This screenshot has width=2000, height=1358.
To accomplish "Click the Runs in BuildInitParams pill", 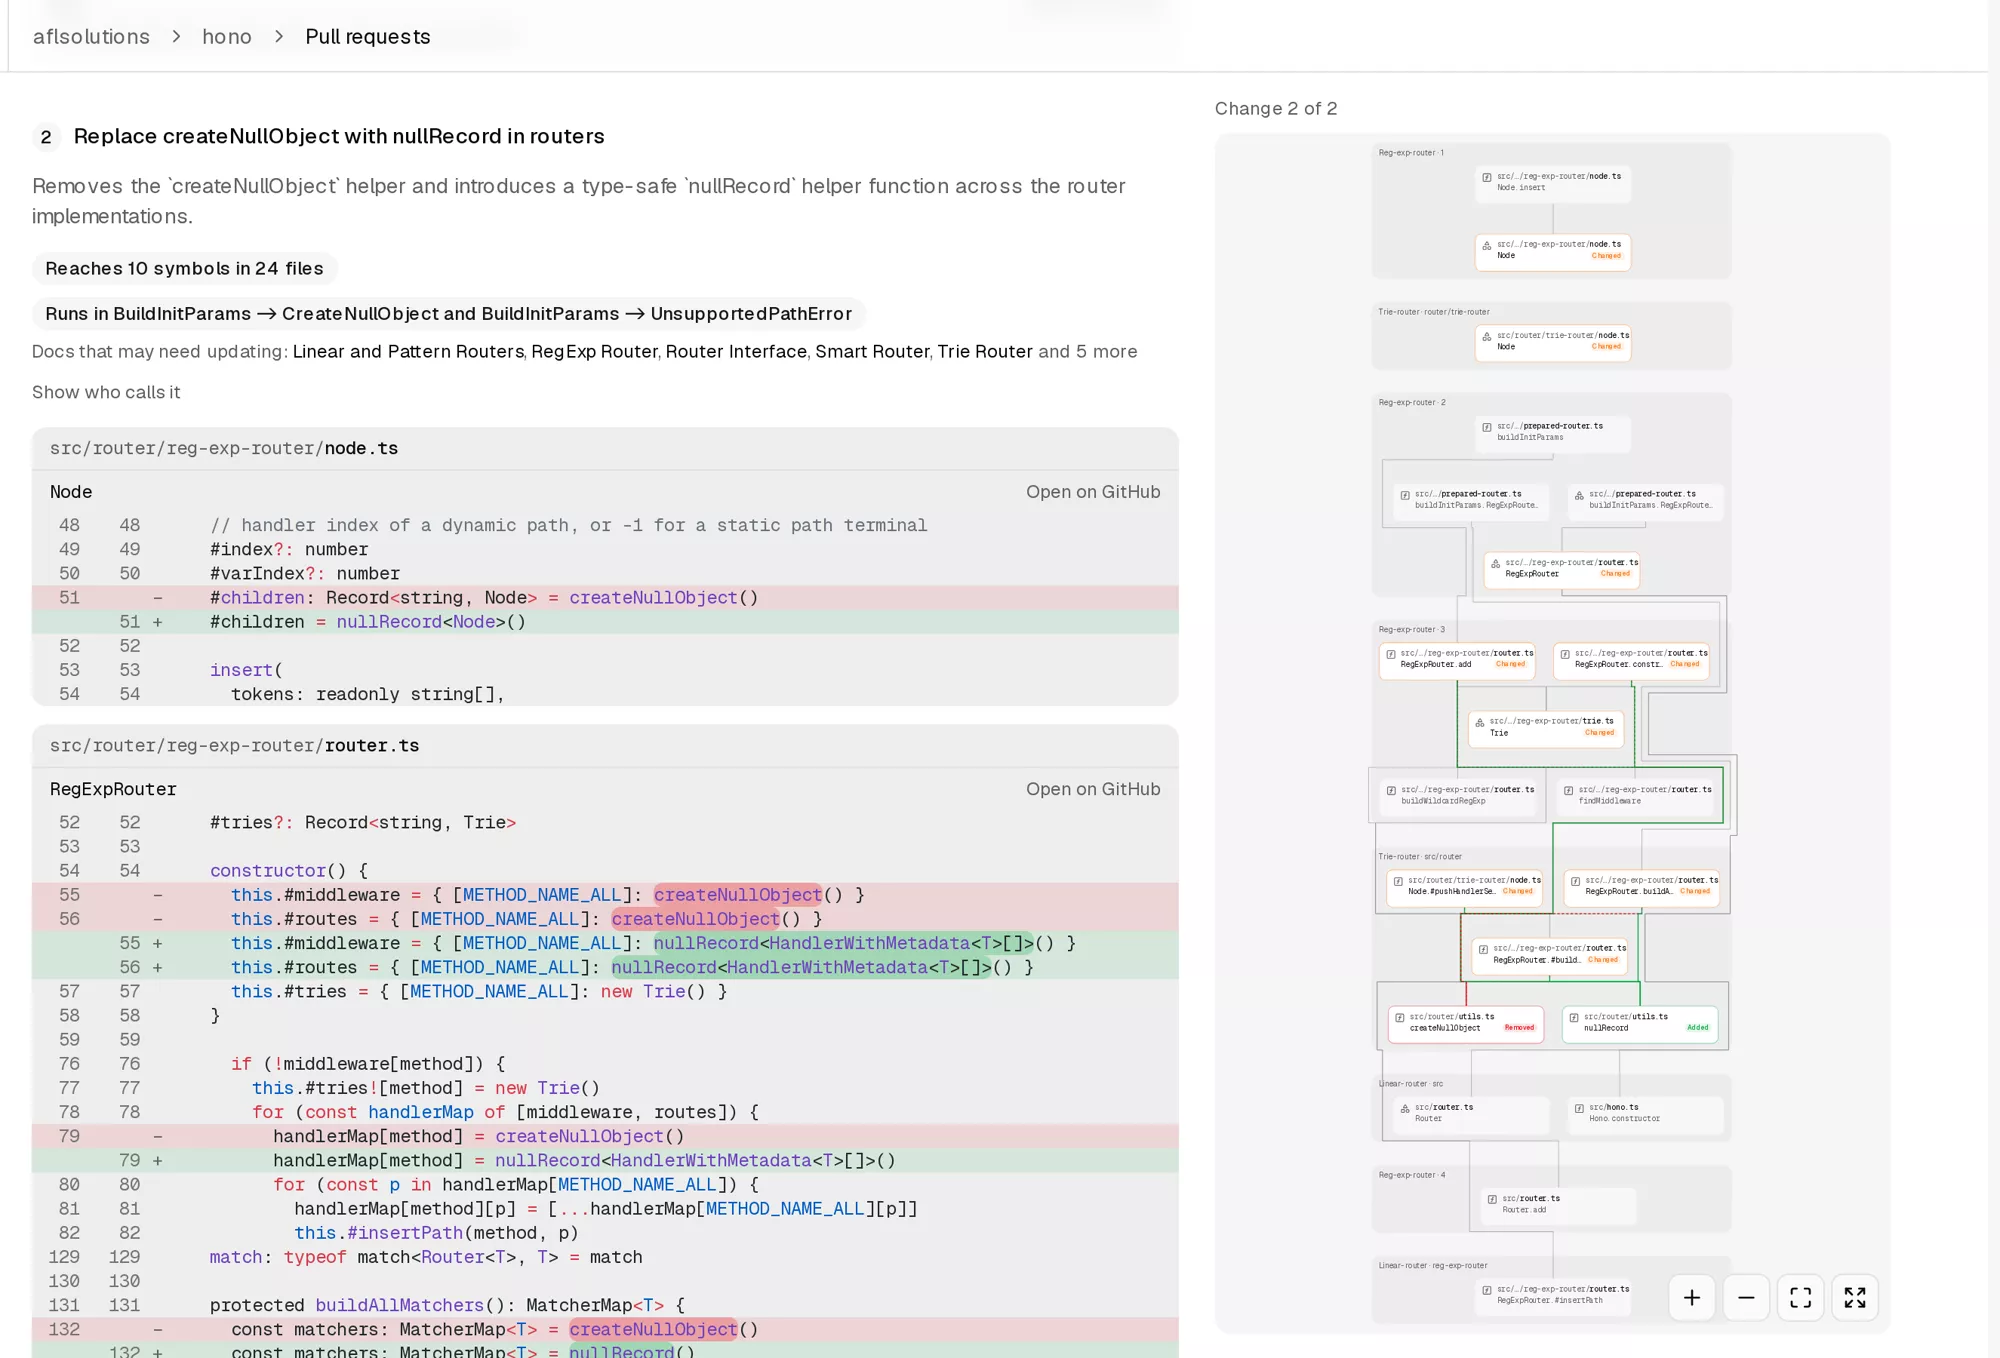I will pos(448,313).
